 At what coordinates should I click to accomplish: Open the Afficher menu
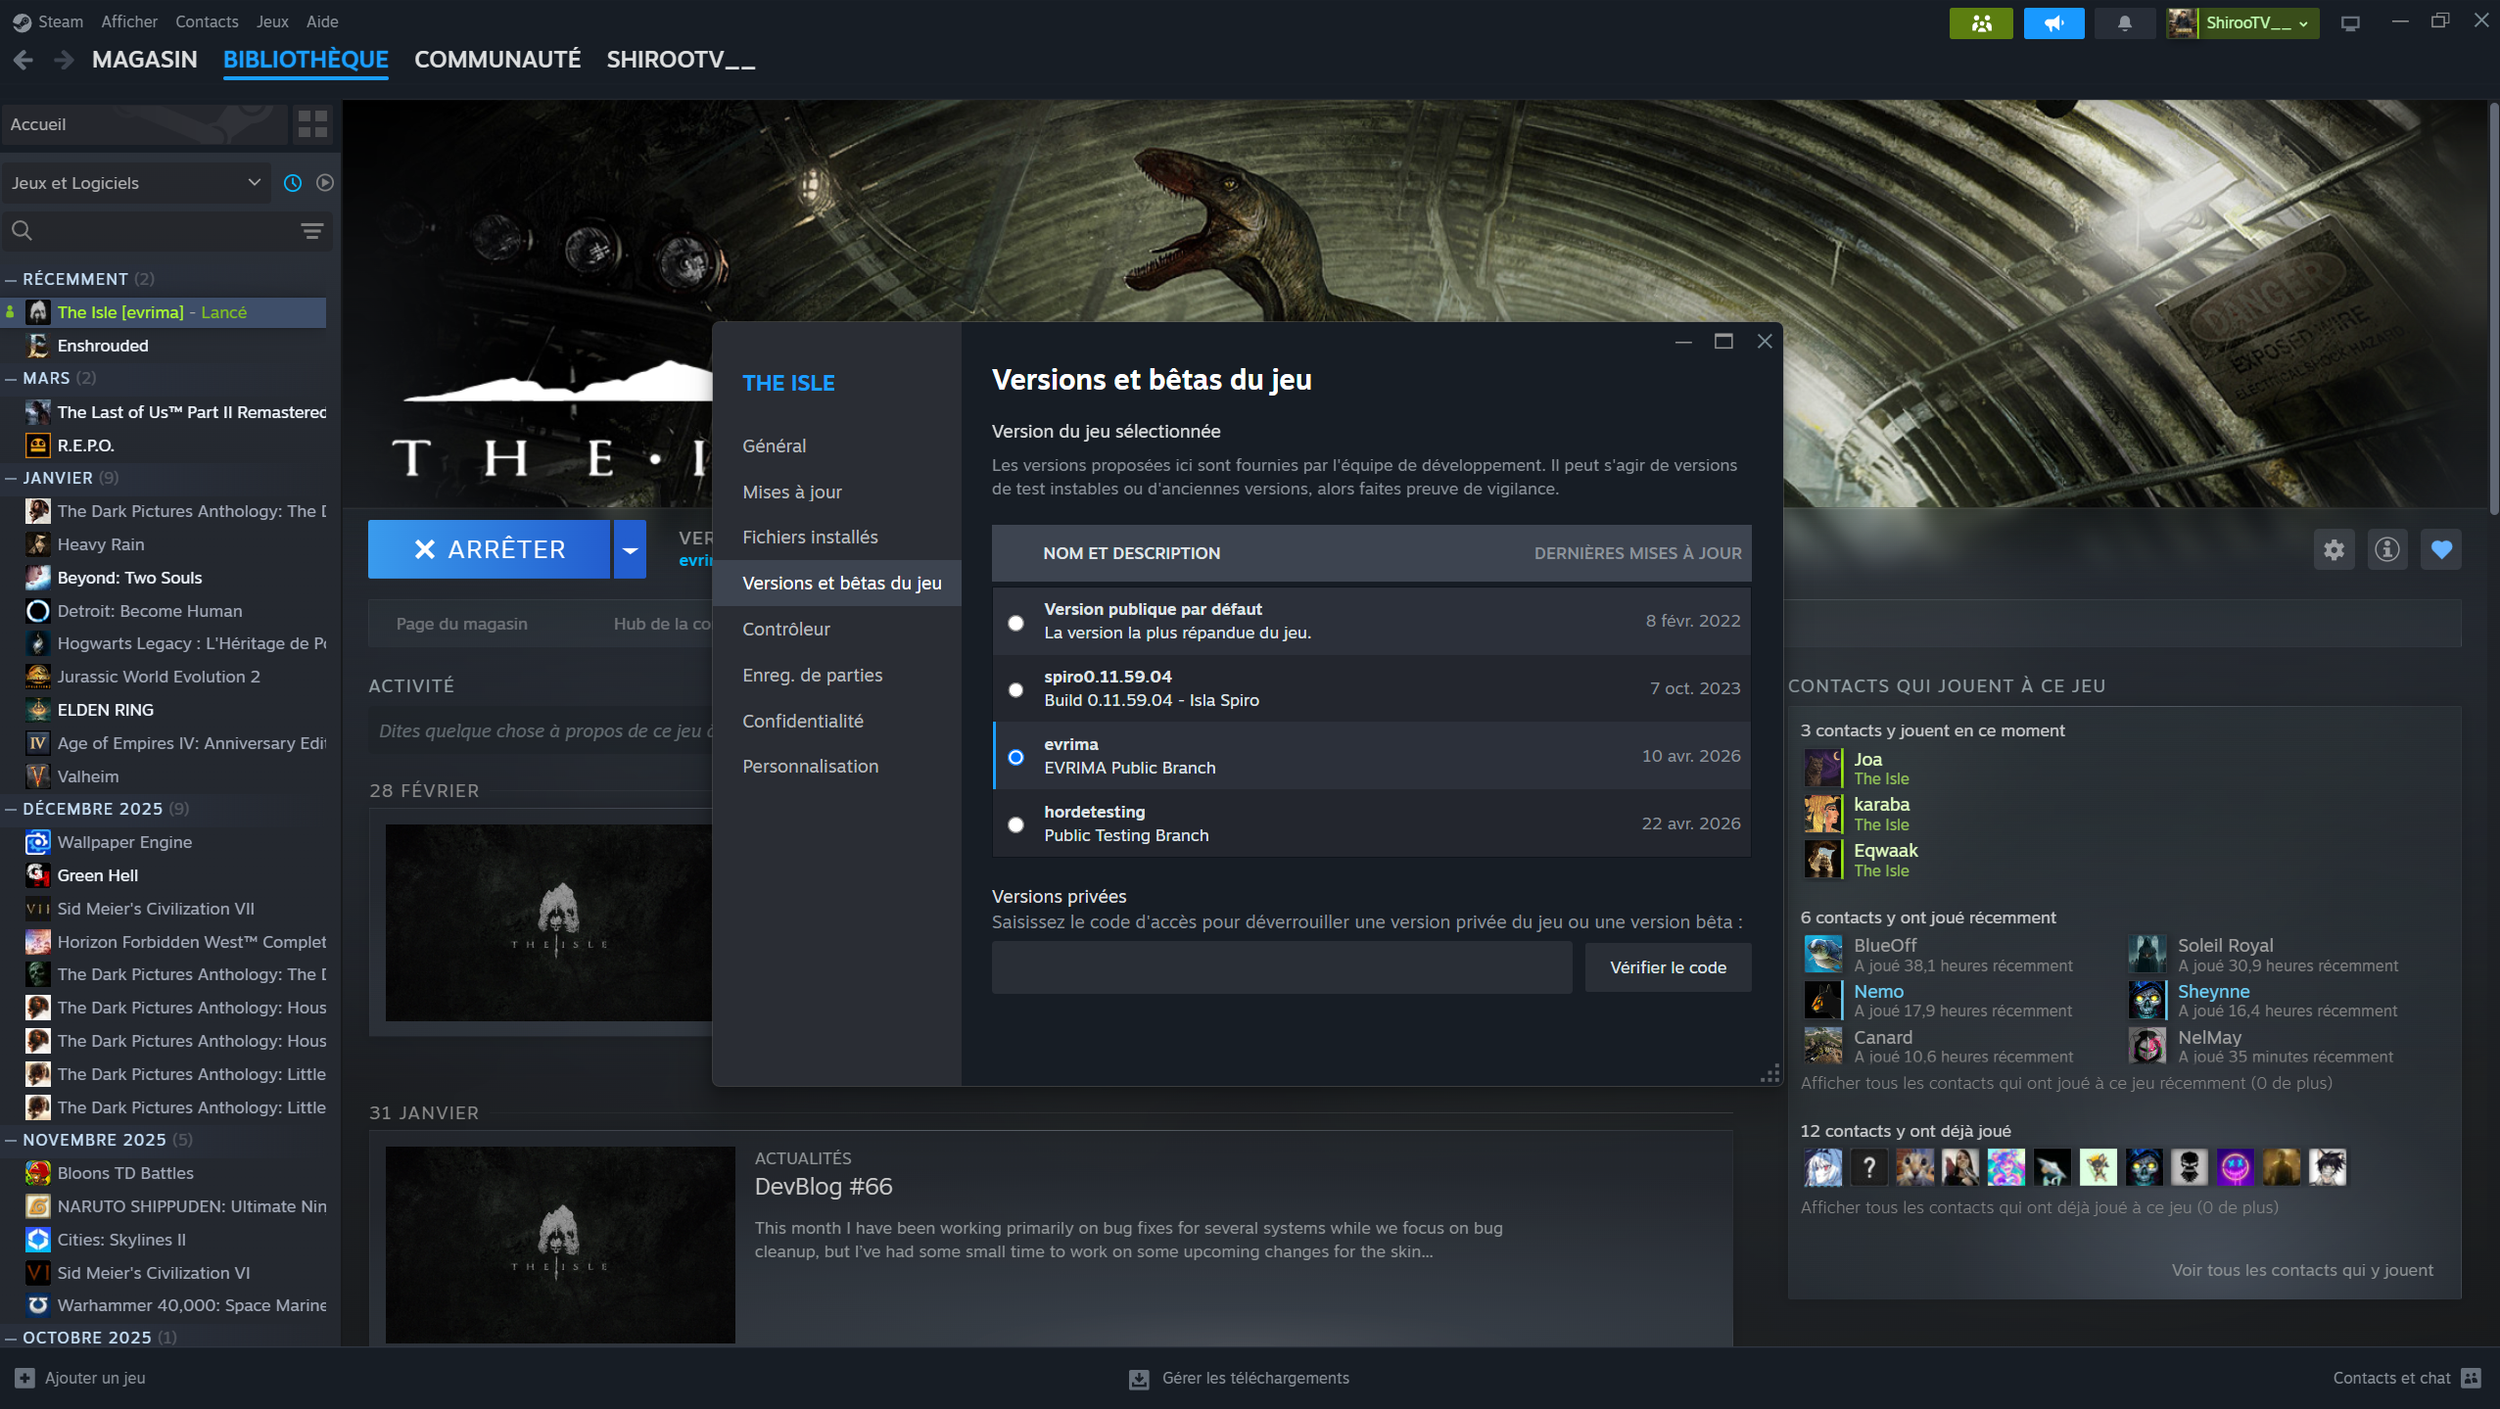pos(129,21)
